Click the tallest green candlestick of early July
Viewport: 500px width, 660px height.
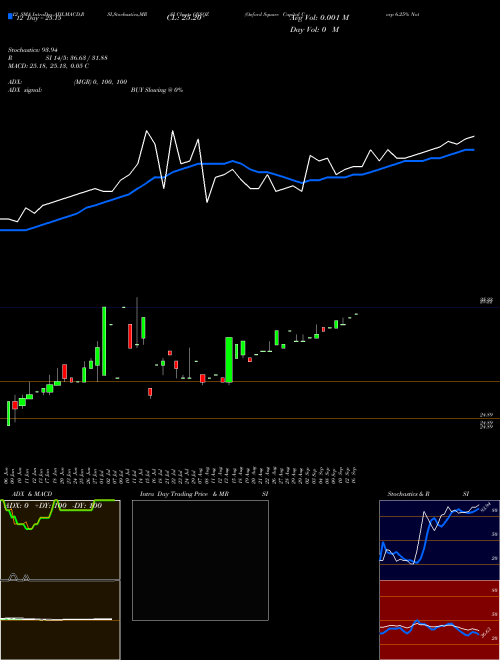(104, 341)
